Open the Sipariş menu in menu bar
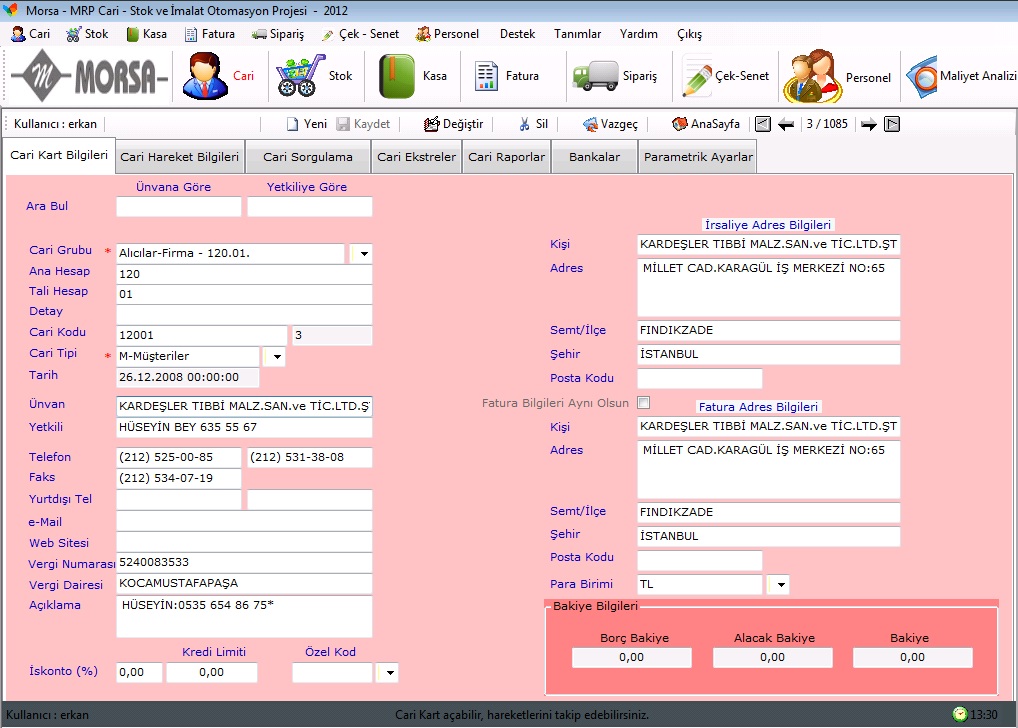 point(278,34)
